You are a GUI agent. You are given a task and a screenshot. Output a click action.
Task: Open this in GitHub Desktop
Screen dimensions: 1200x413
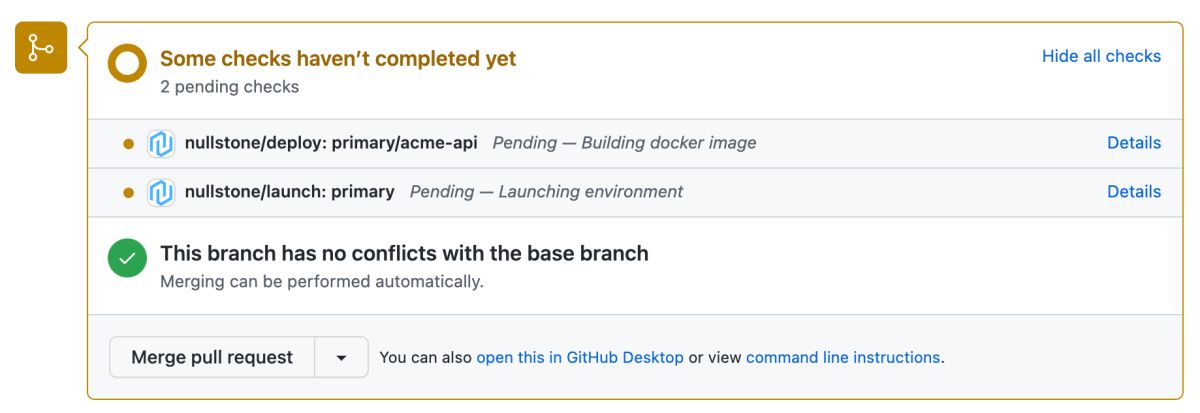580,357
